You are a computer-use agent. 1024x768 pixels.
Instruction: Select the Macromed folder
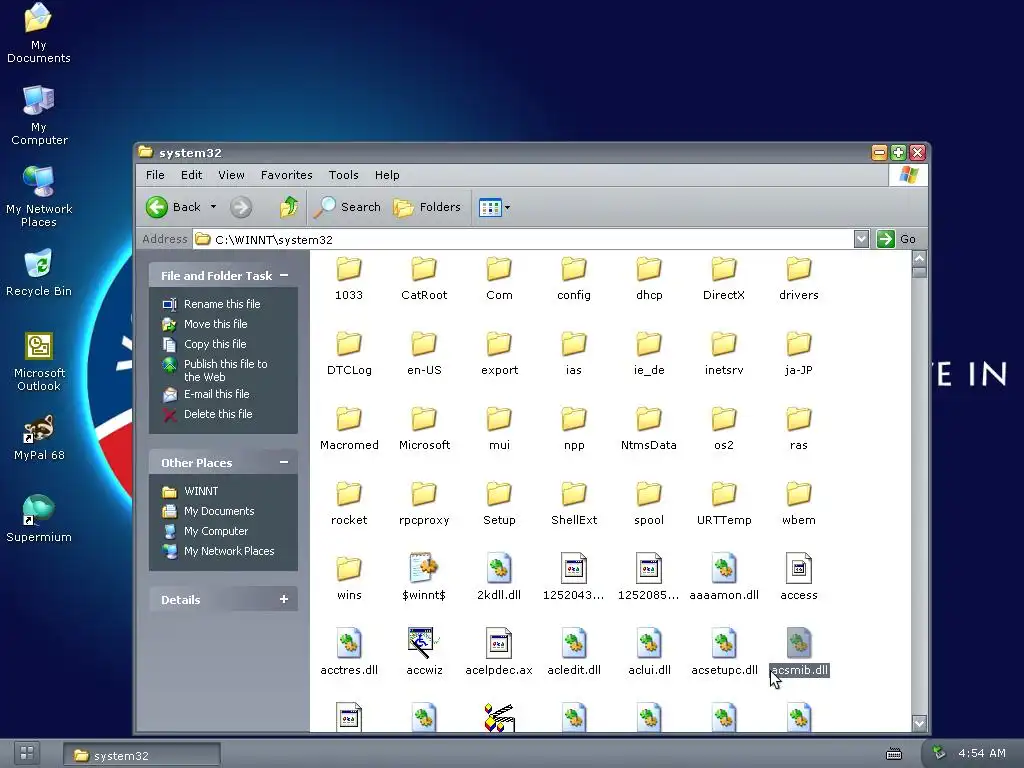tap(349, 428)
